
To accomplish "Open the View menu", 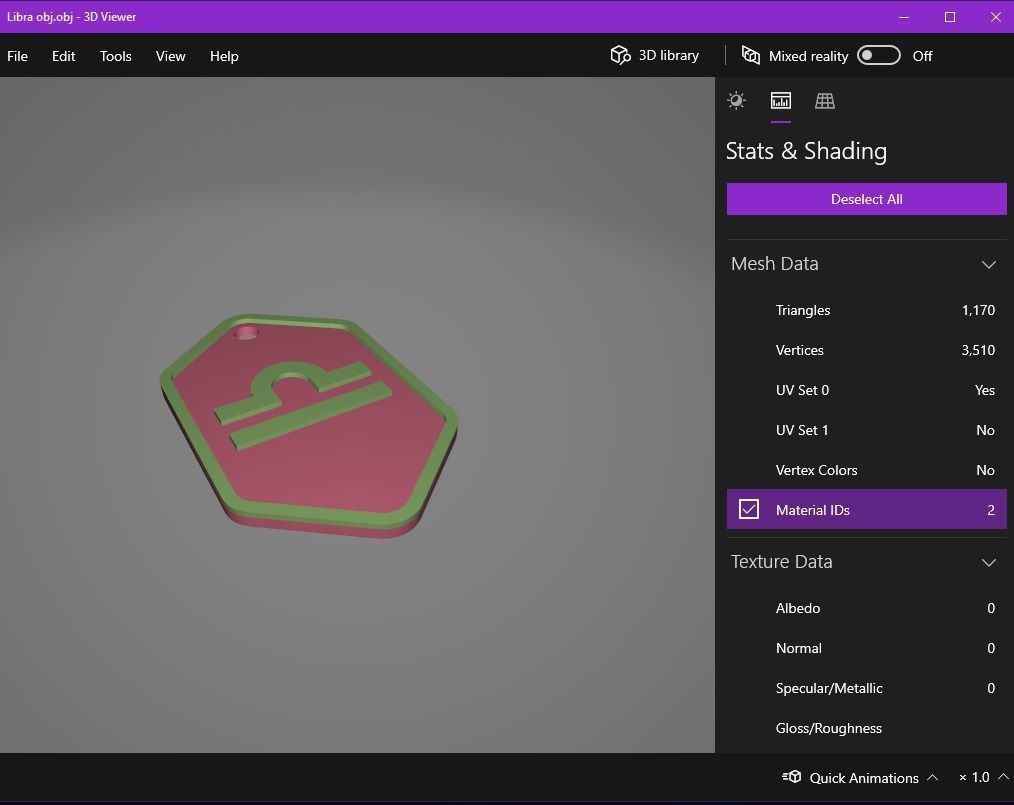I will click(170, 56).
